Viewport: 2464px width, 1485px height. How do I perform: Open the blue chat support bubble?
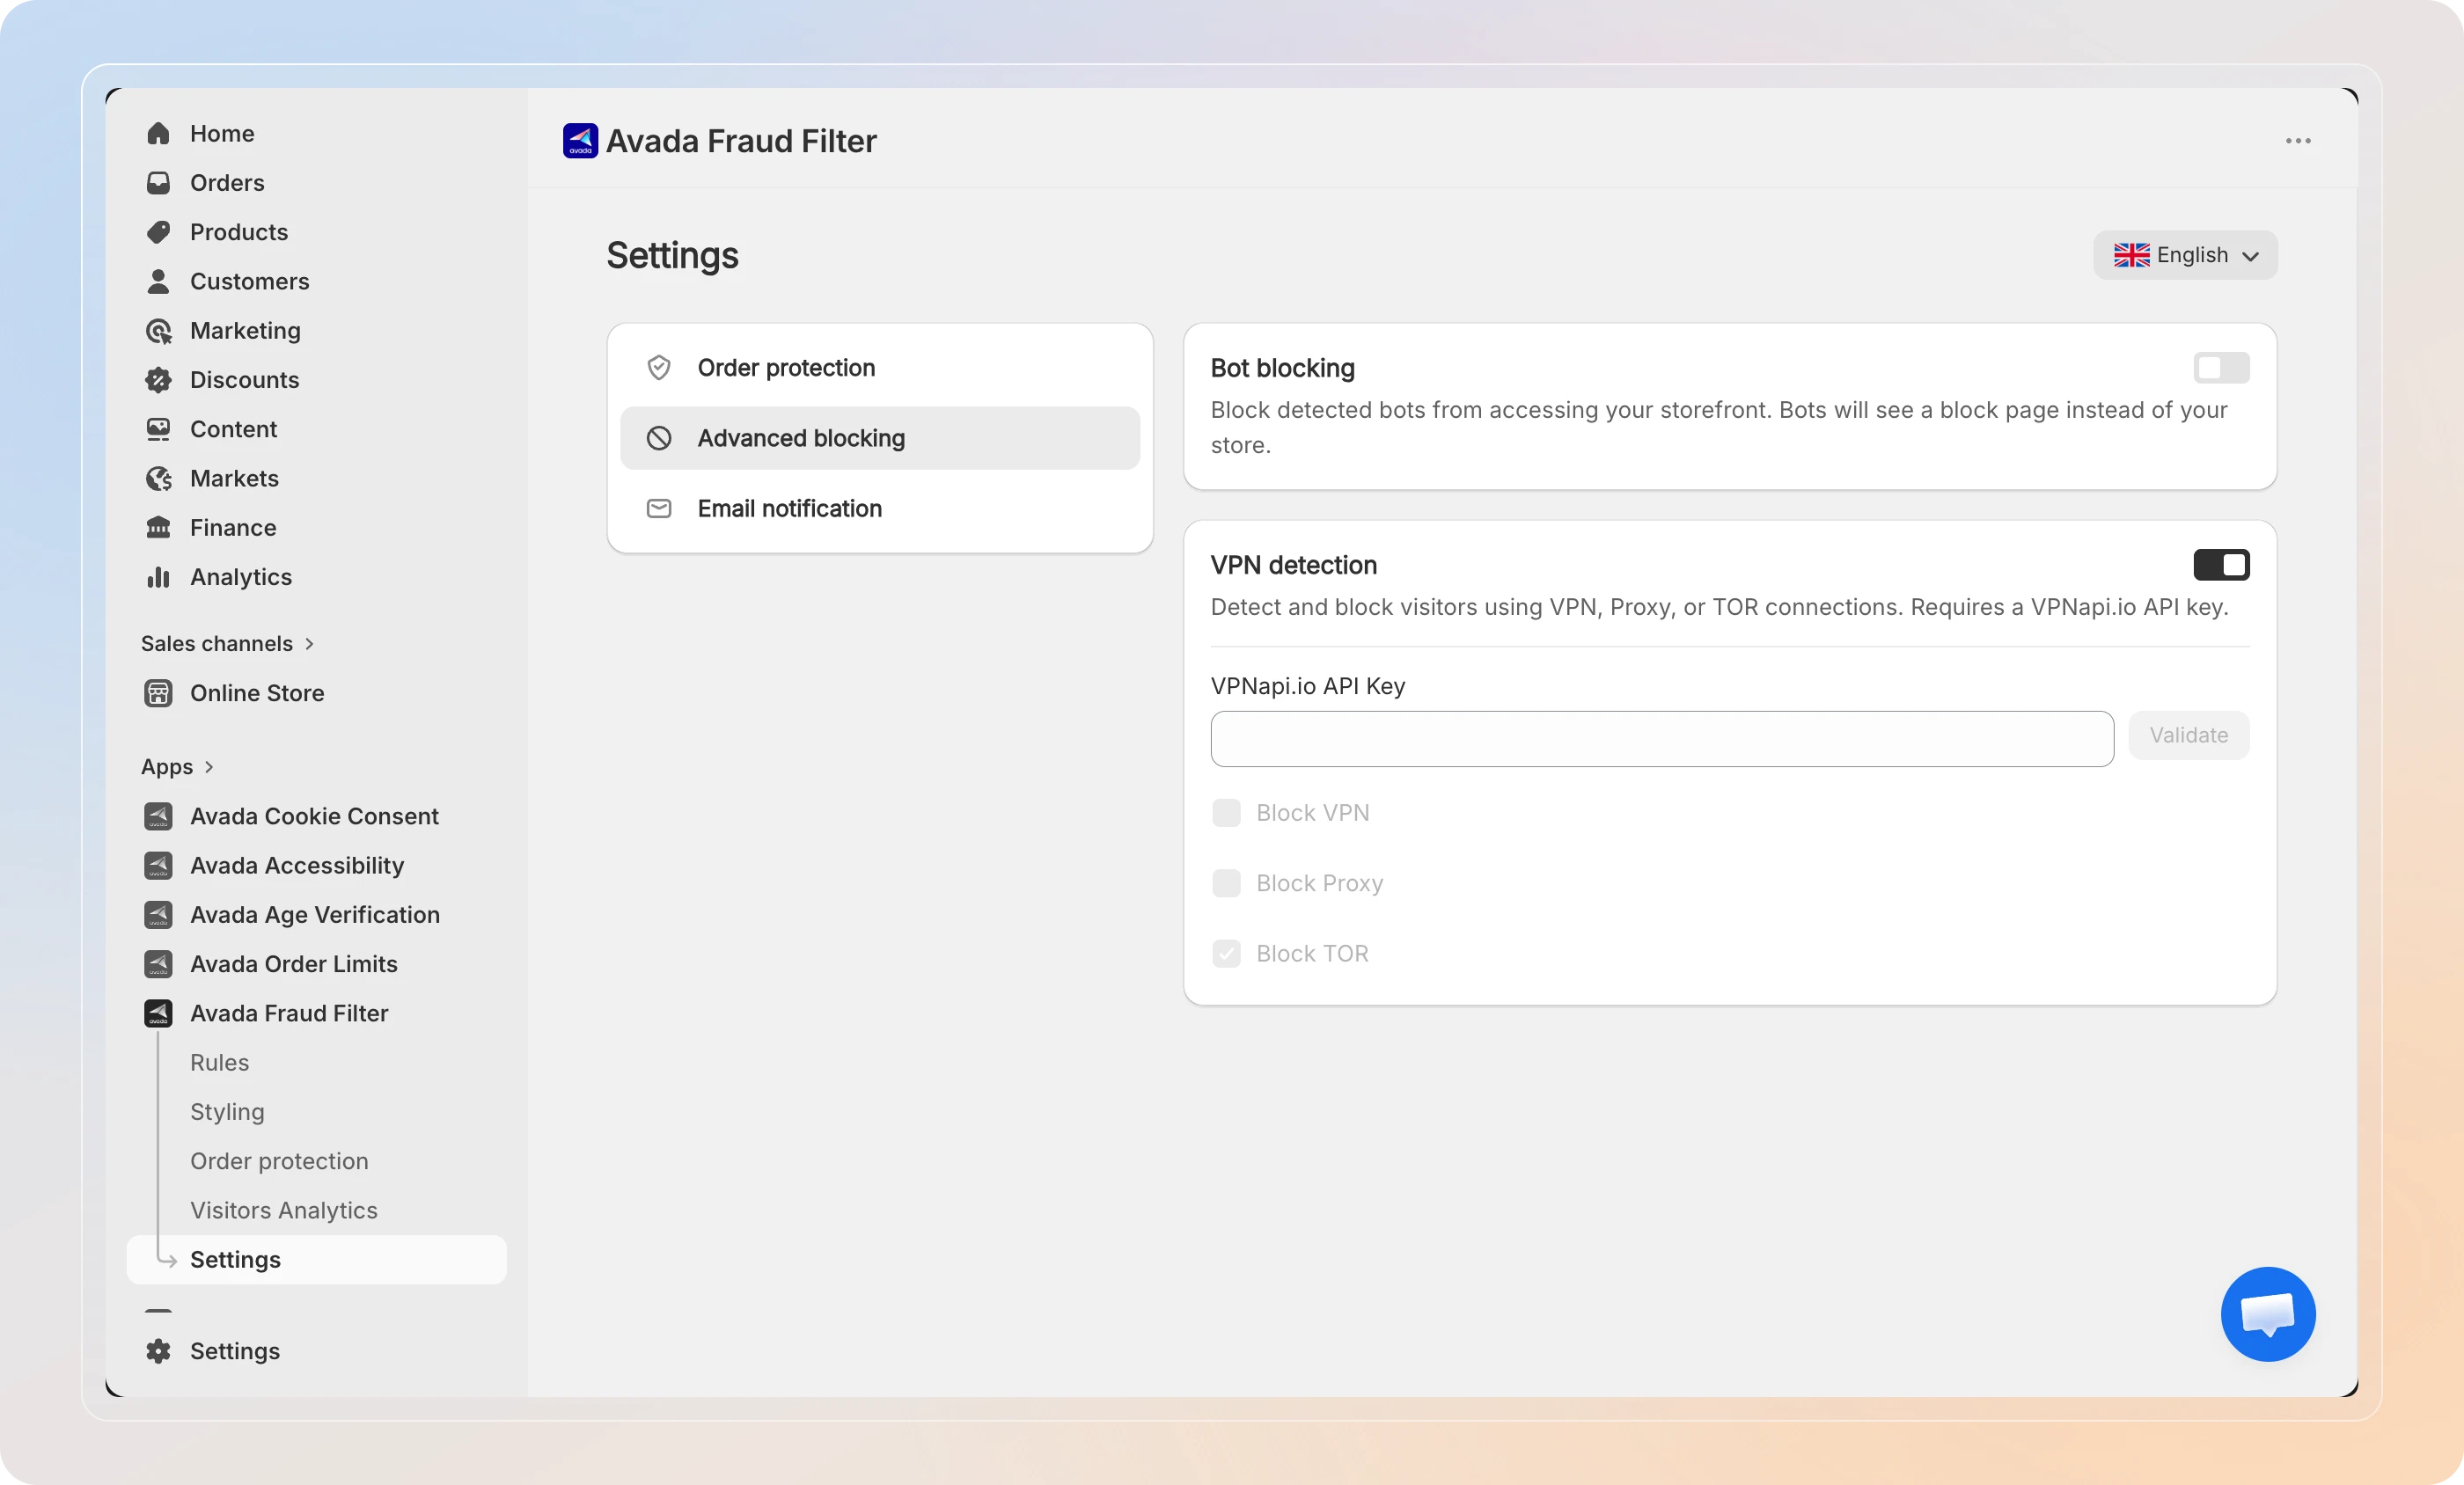point(2268,1314)
